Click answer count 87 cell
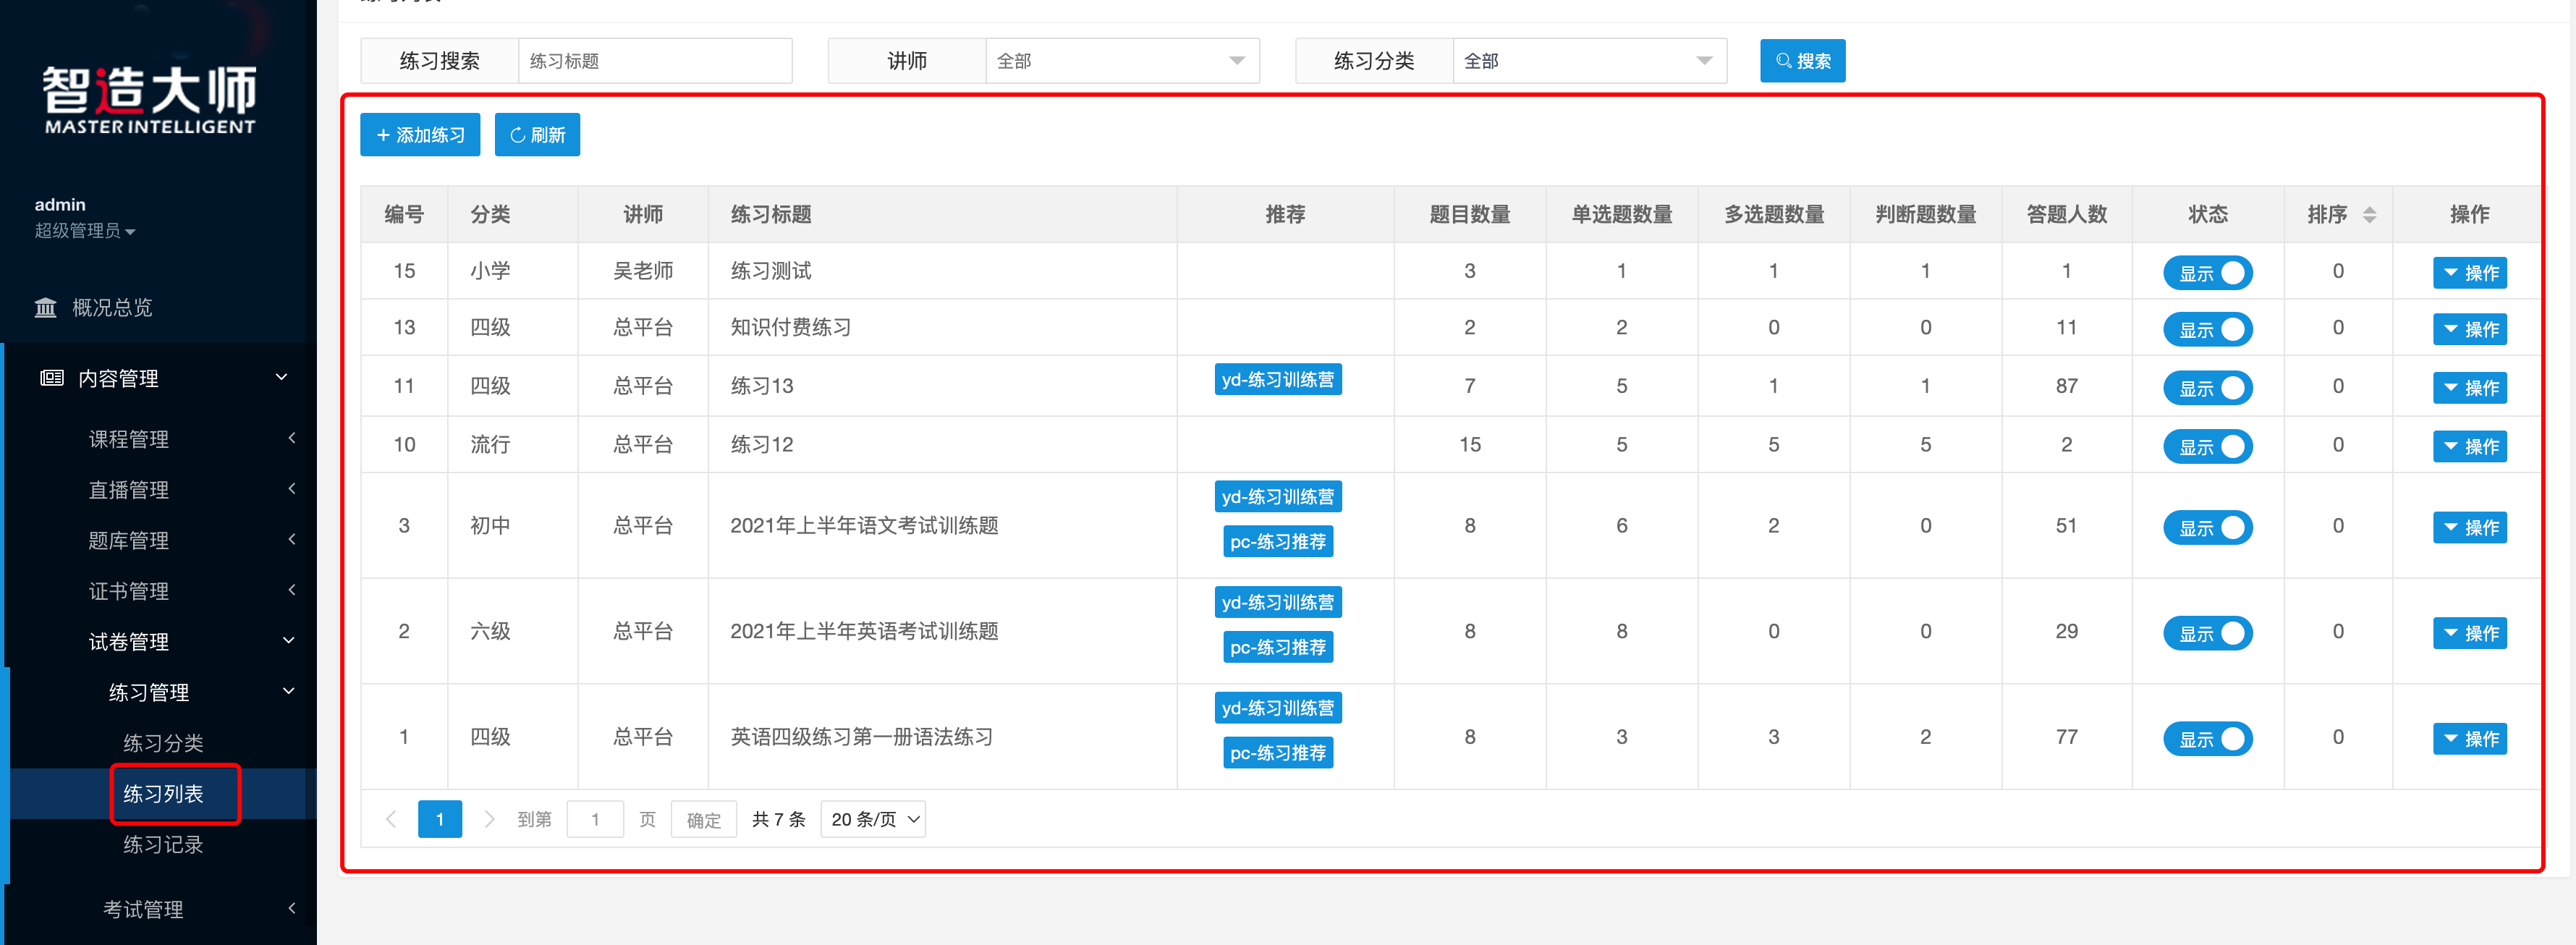 tap(2066, 386)
